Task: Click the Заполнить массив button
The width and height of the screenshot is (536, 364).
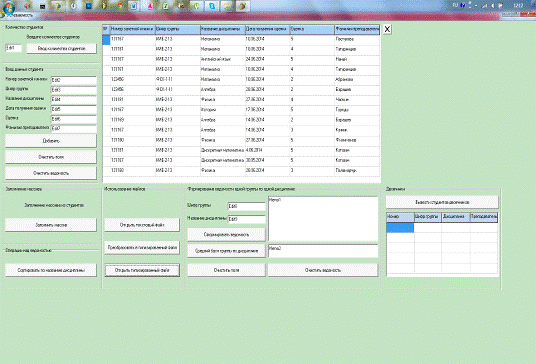Action: [51, 225]
